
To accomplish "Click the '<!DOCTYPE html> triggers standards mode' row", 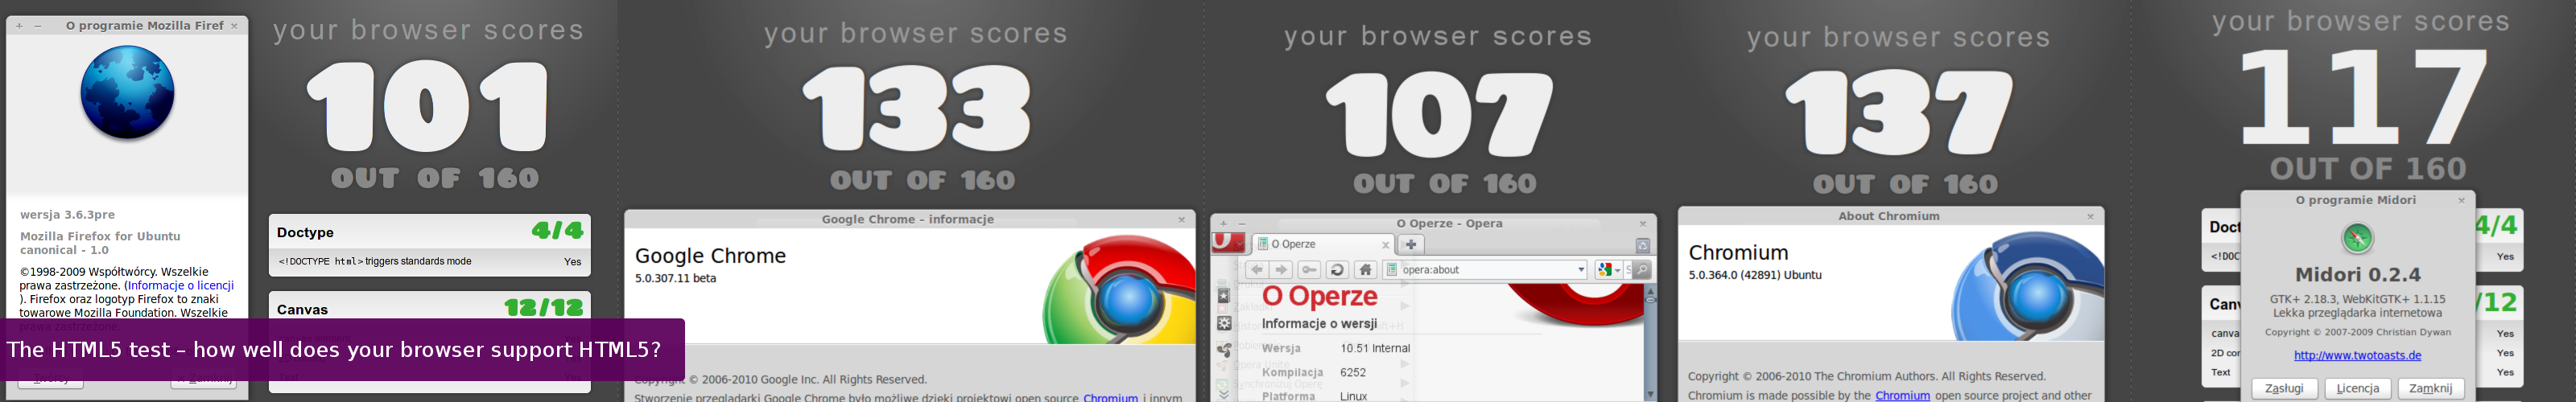I will tap(430, 261).
